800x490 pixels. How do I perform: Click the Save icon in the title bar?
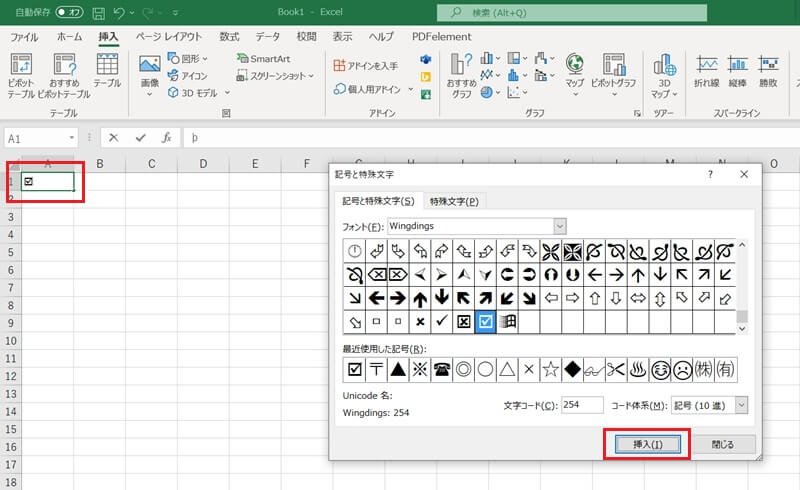coord(98,13)
